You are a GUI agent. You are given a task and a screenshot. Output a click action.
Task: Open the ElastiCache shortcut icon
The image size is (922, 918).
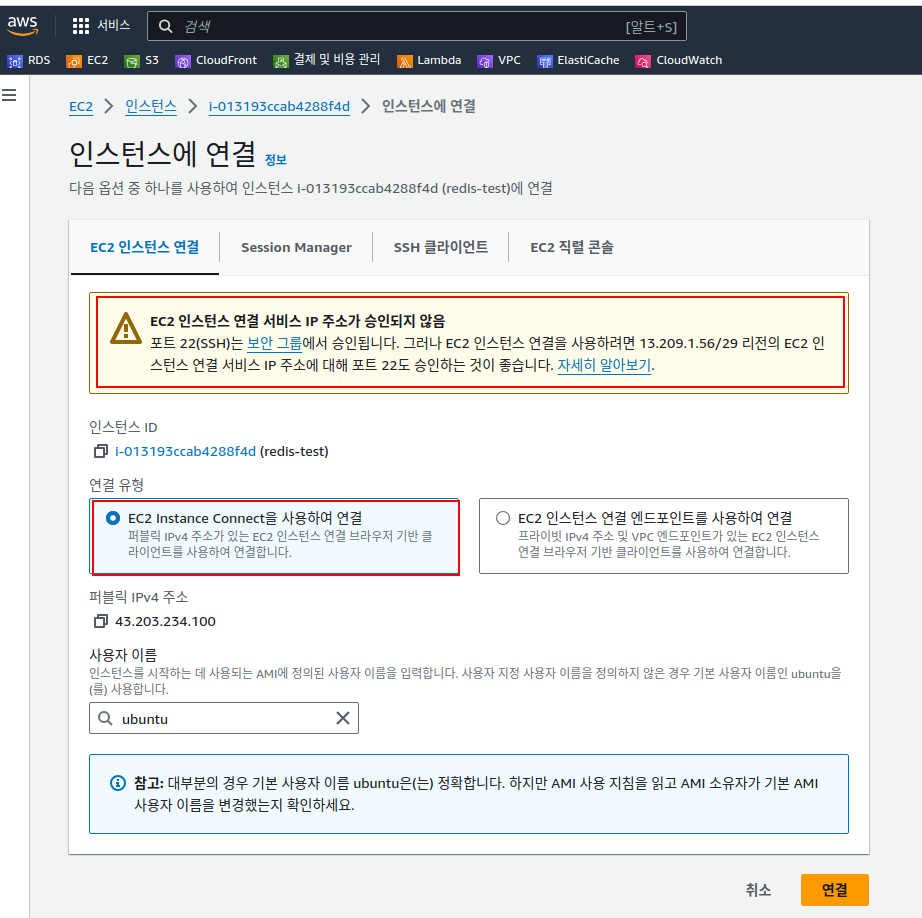544,61
